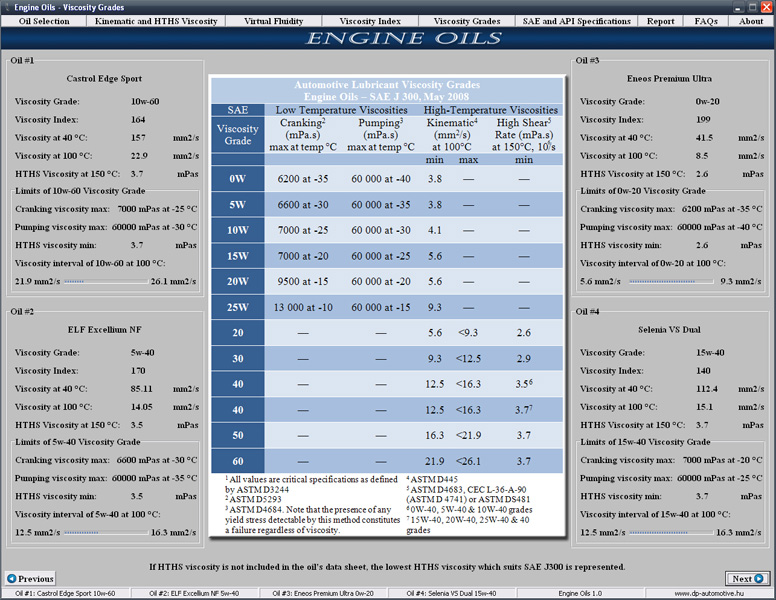Click status bar Oil #3: Eneos Premium Ultra entry
The height and width of the screenshot is (600, 776).
(x=323, y=593)
